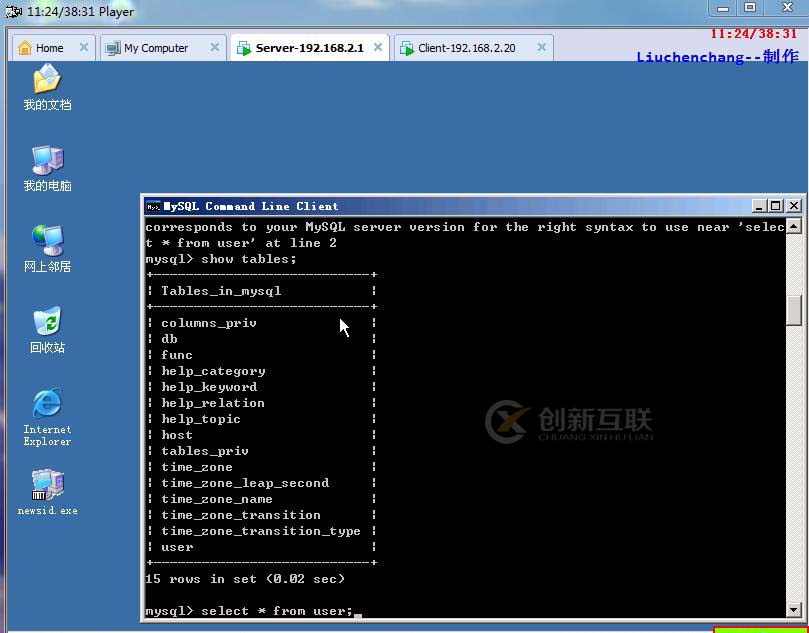The image size is (809, 633).
Task: Click the 'time_zone_transition_type' table row
Action: coord(261,531)
